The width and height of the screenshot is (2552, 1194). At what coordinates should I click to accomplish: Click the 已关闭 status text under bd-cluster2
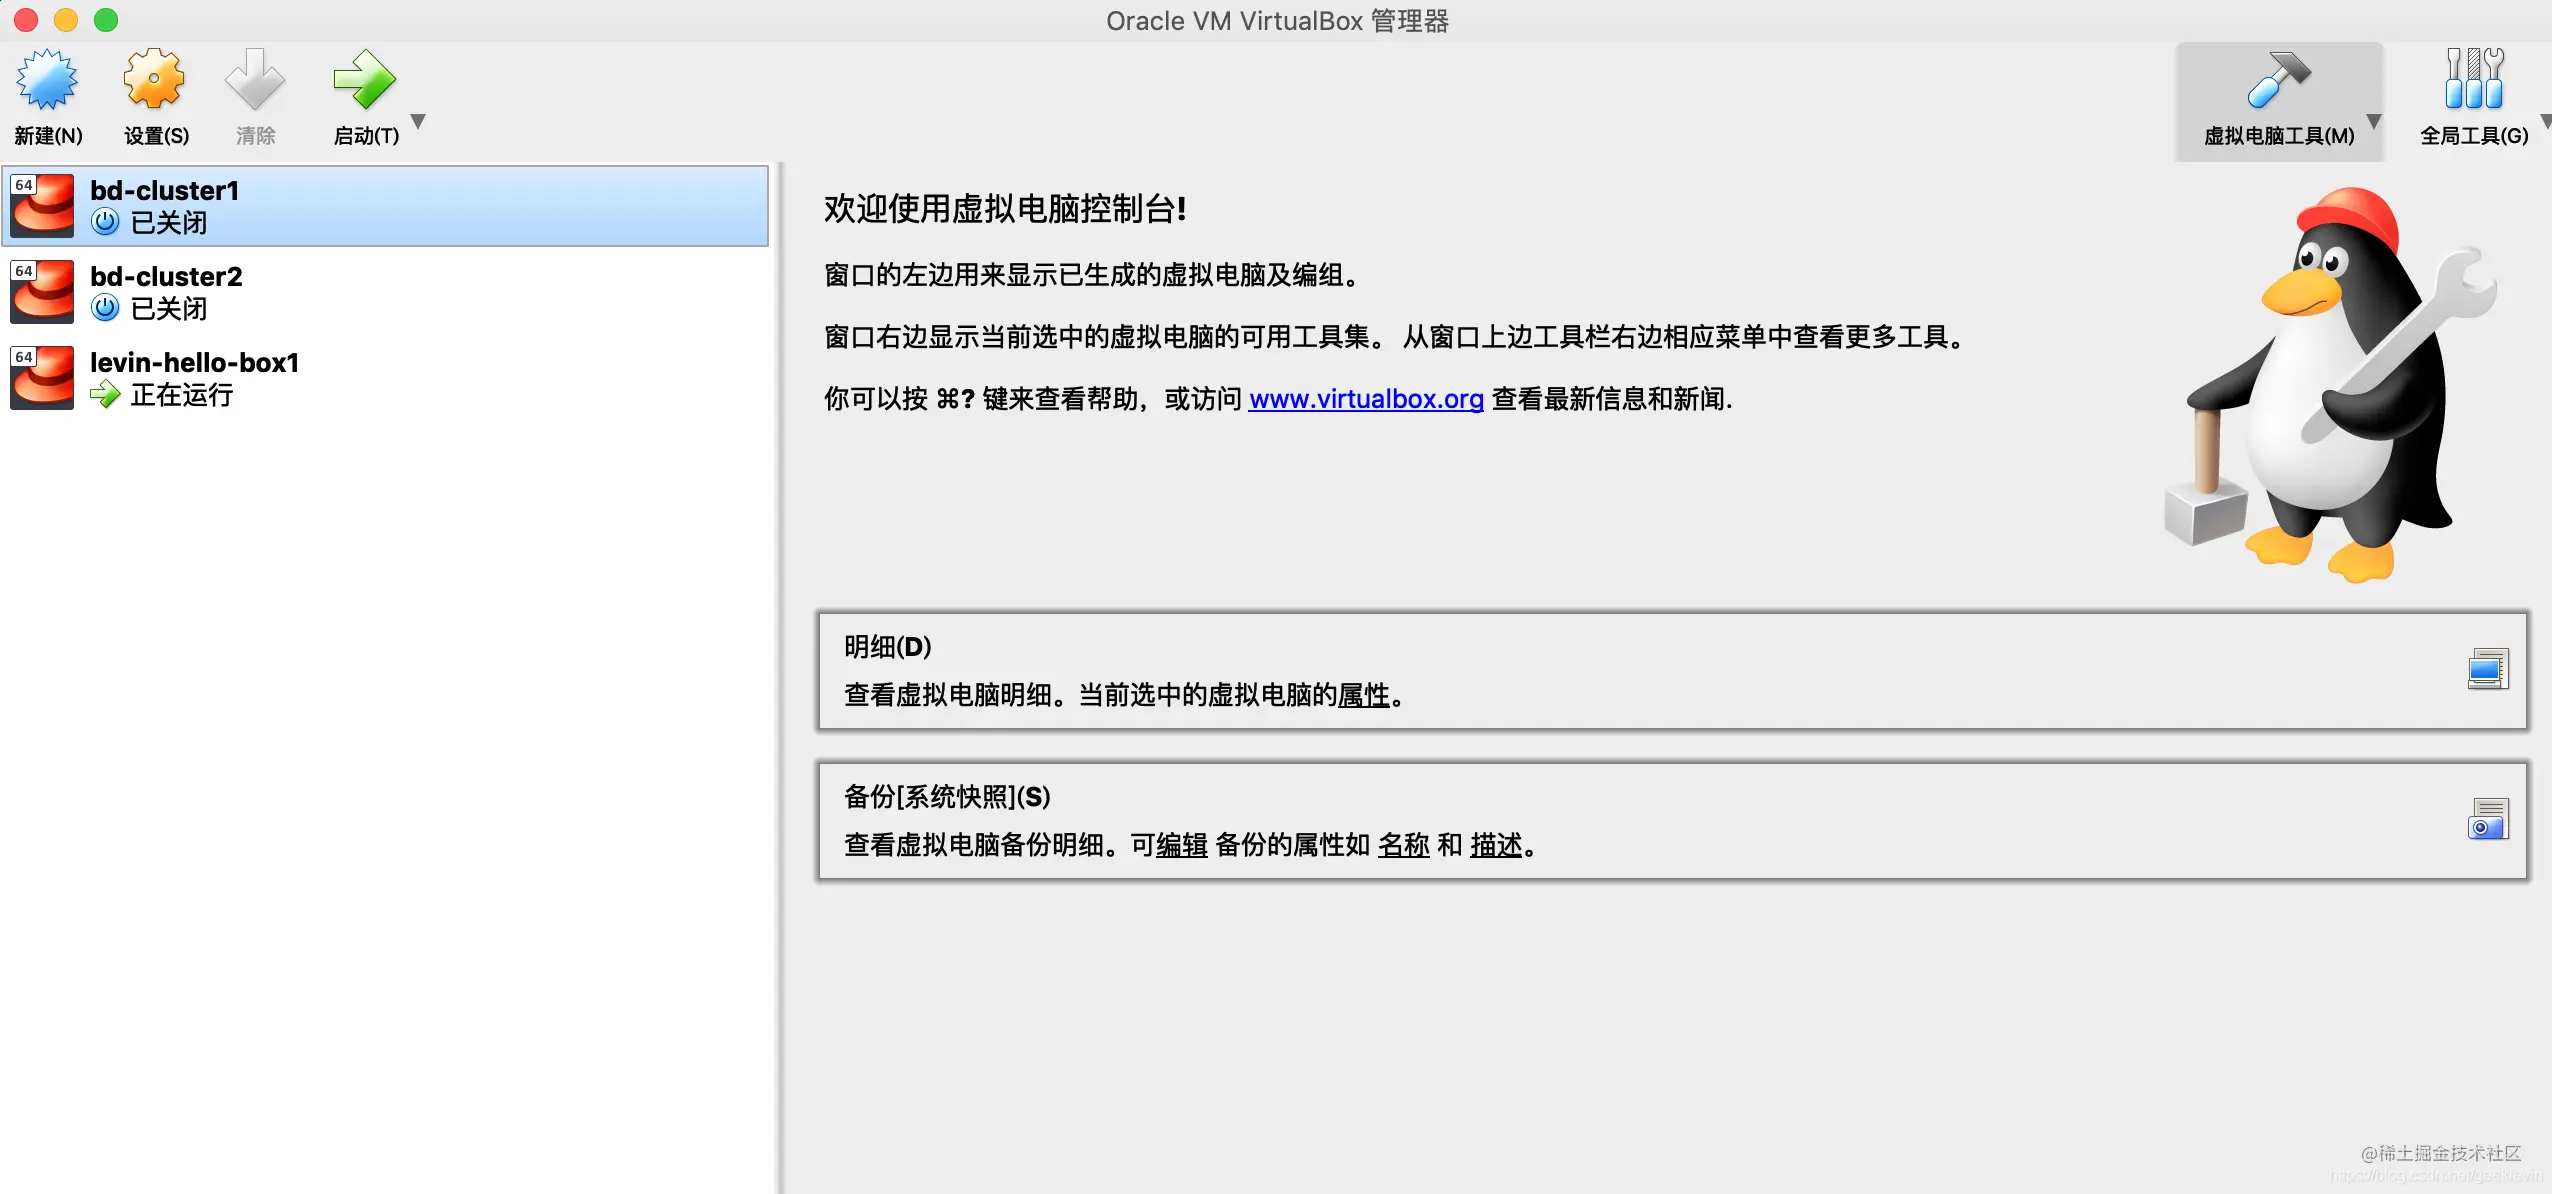169,308
